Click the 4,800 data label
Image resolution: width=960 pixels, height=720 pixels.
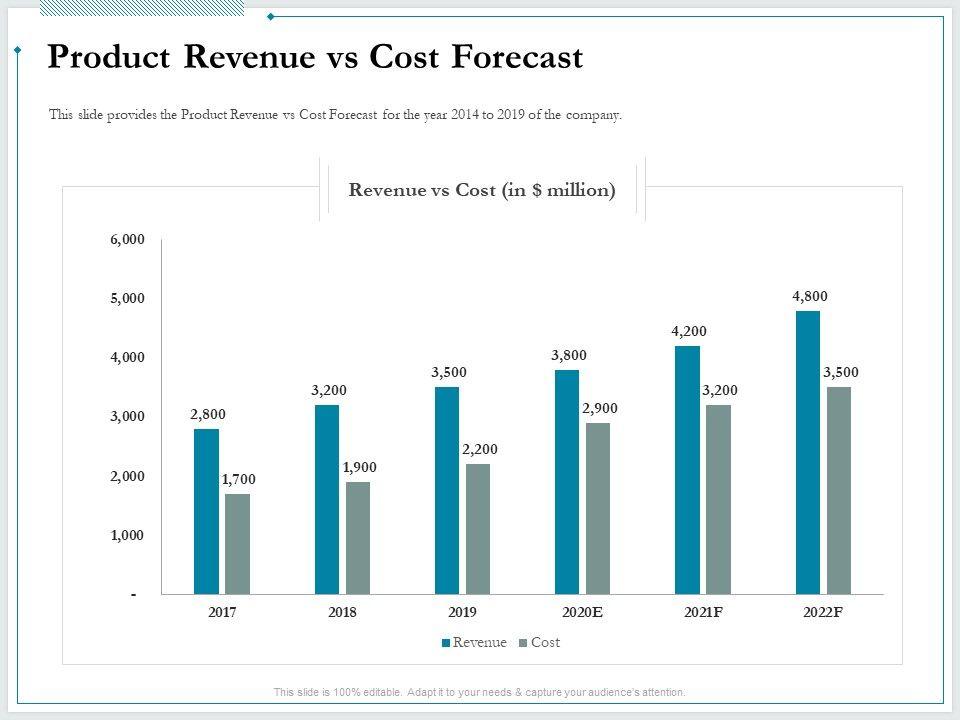(x=809, y=296)
